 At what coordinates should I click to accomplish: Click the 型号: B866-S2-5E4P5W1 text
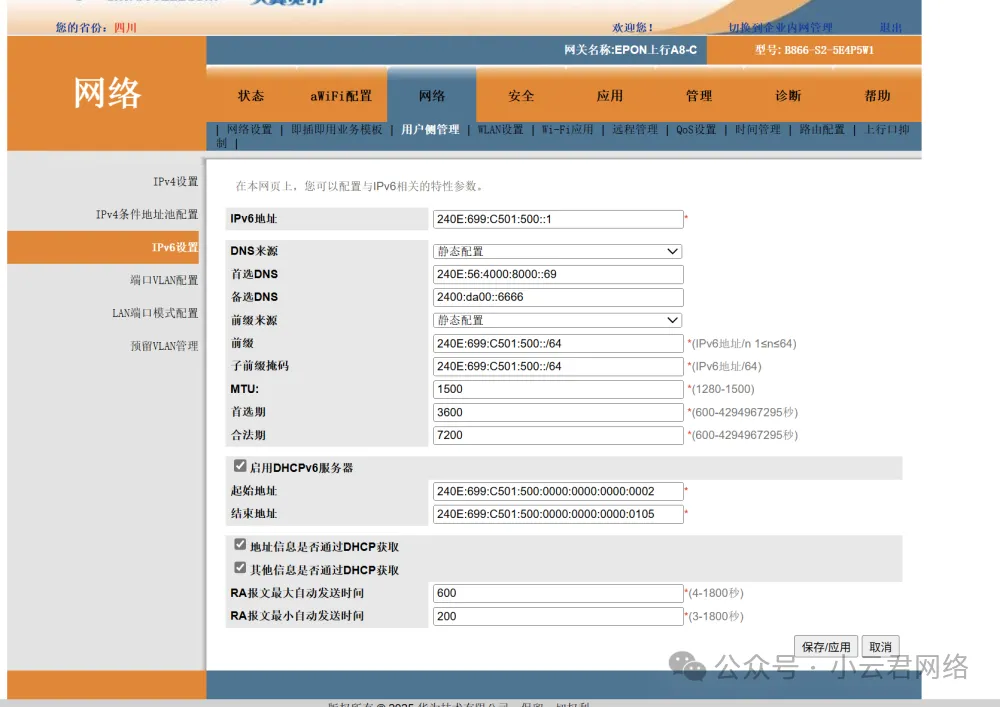pos(814,50)
